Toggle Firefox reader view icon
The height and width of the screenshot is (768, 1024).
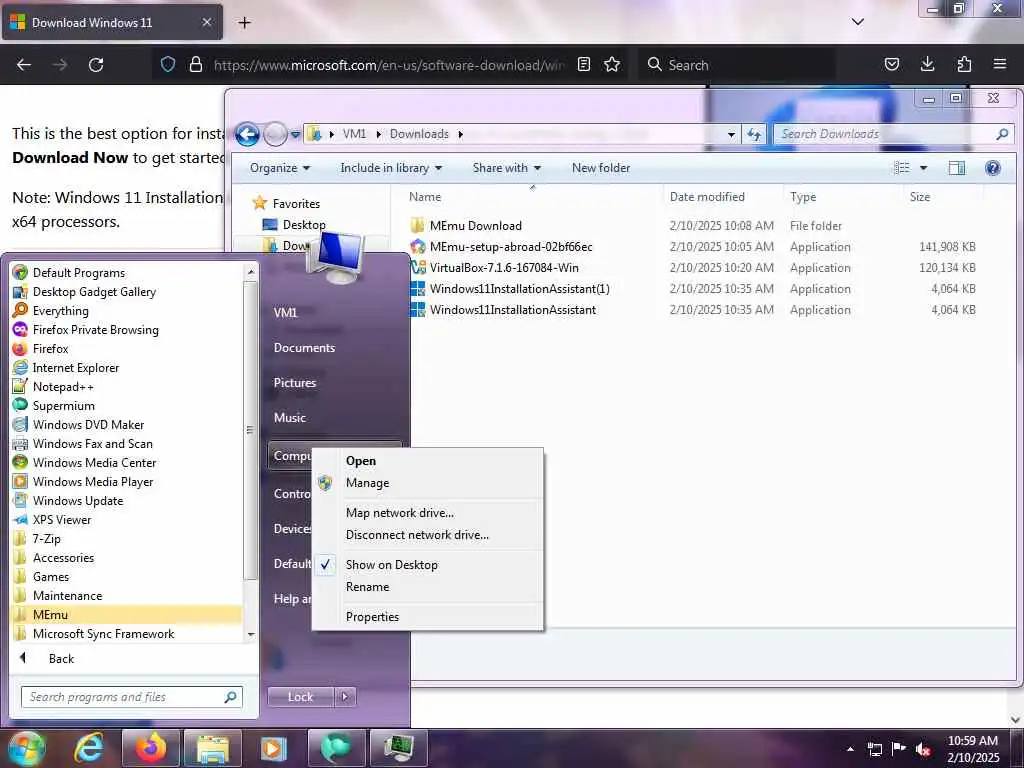[584, 65]
